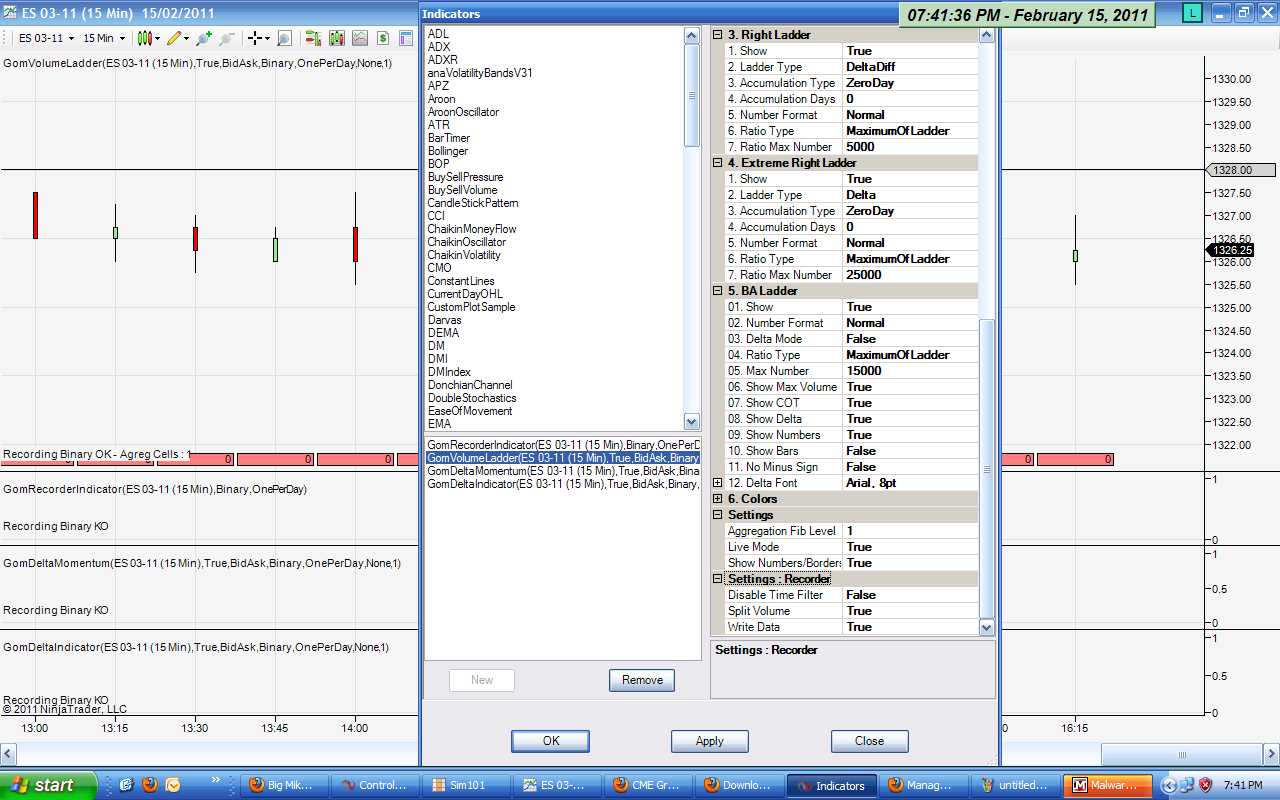Click the chart window icon in title bar
This screenshot has width=1280, height=800.
[12, 13]
